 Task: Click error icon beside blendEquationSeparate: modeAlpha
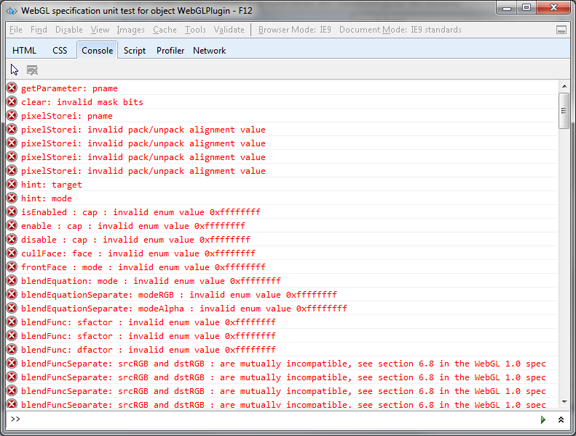tap(12, 308)
